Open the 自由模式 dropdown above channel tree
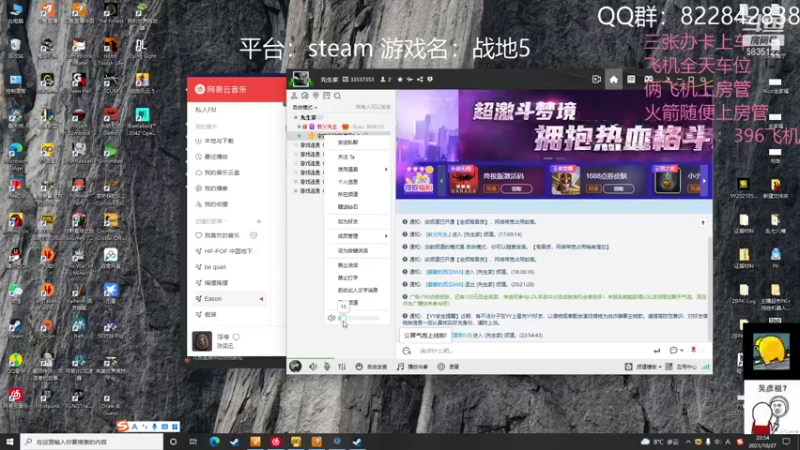 click(305, 108)
